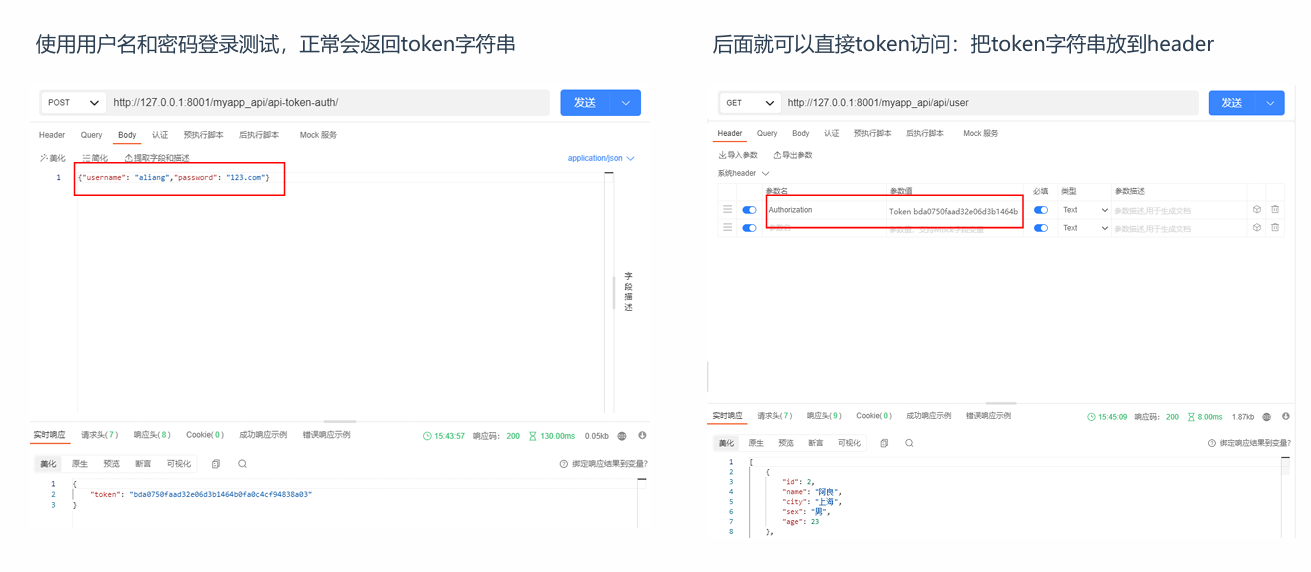Click the drag handle on the Authorization row

[727, 210]
